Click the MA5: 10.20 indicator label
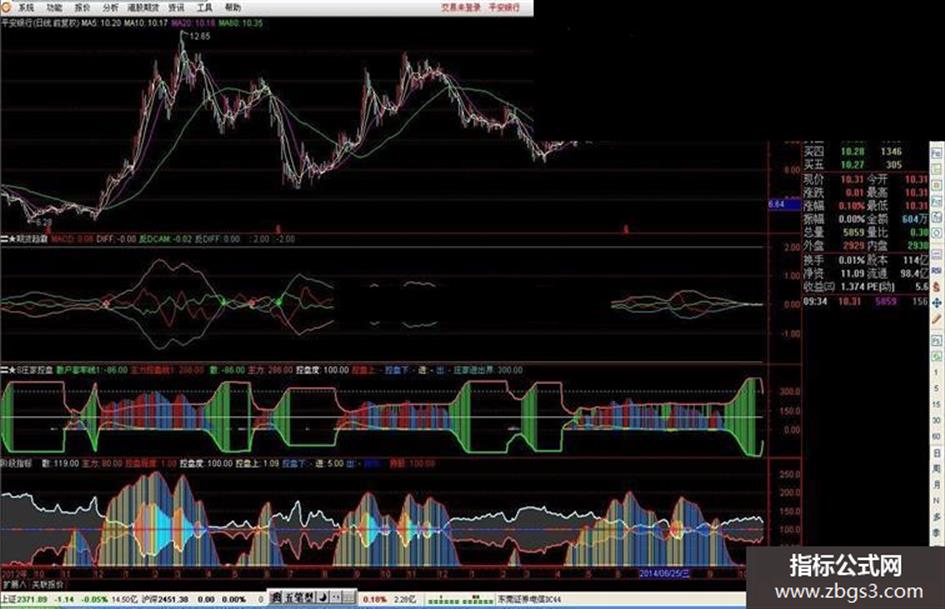This screenshot has height=609, width=945. pos(101,23)
